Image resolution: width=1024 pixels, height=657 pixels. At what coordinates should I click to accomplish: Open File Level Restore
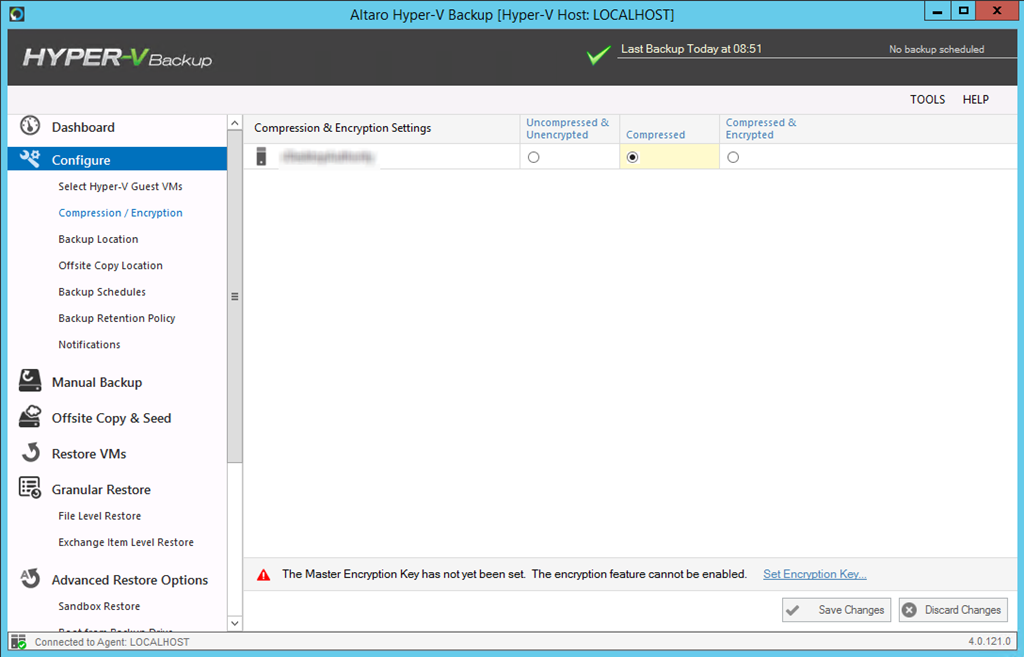click(x=99, y=516)
